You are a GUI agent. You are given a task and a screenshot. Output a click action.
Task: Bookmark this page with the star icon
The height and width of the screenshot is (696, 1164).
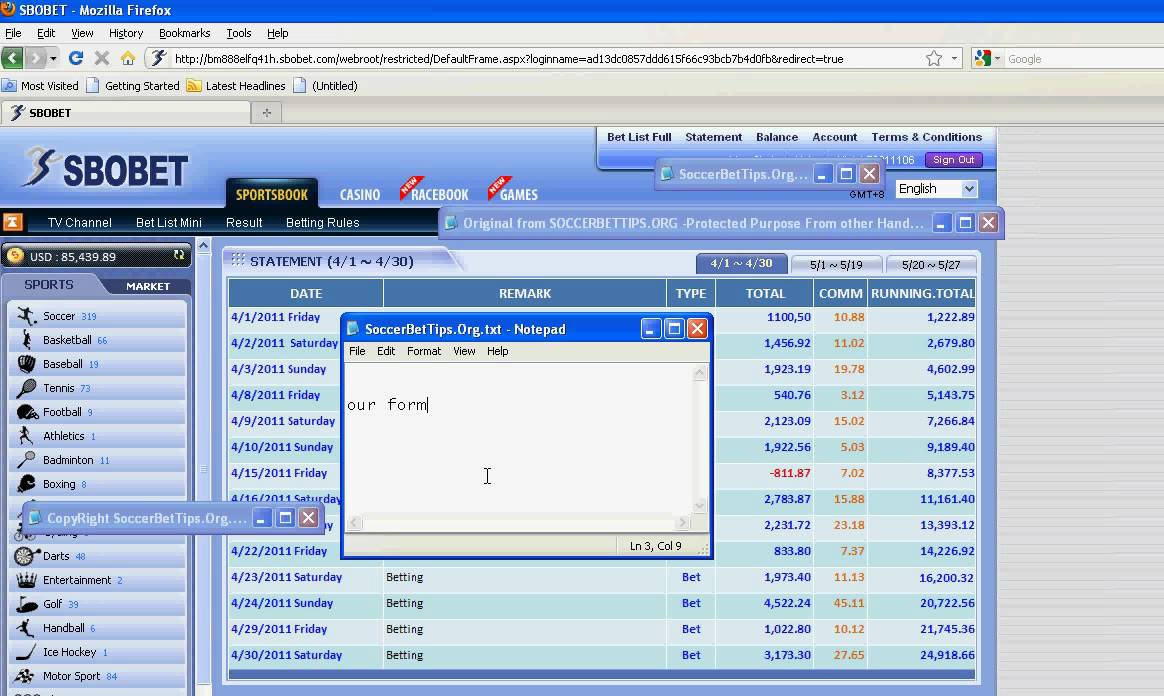click(934, 59)
